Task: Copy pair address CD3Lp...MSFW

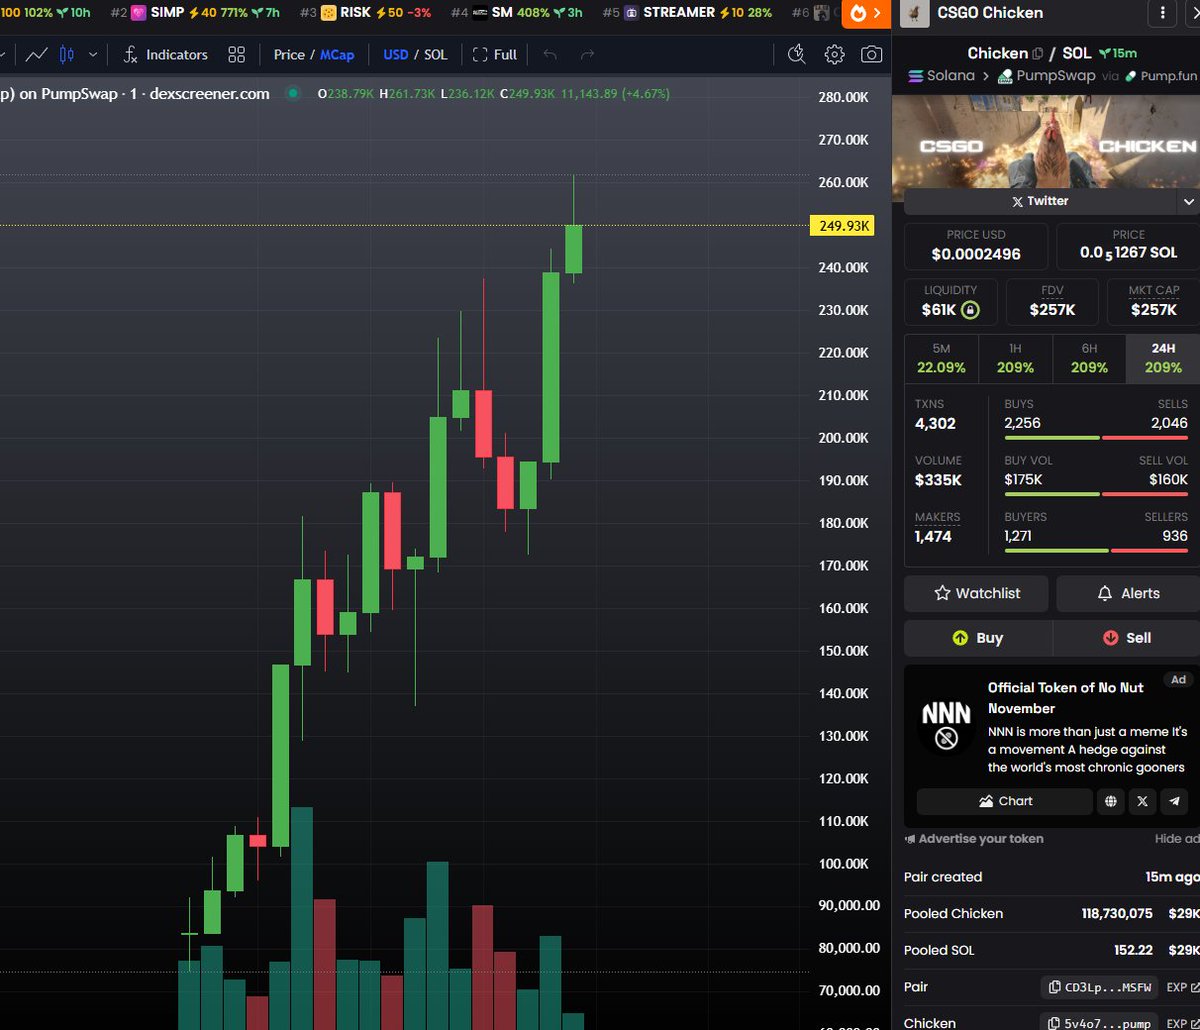Action: pos(1099,987)
